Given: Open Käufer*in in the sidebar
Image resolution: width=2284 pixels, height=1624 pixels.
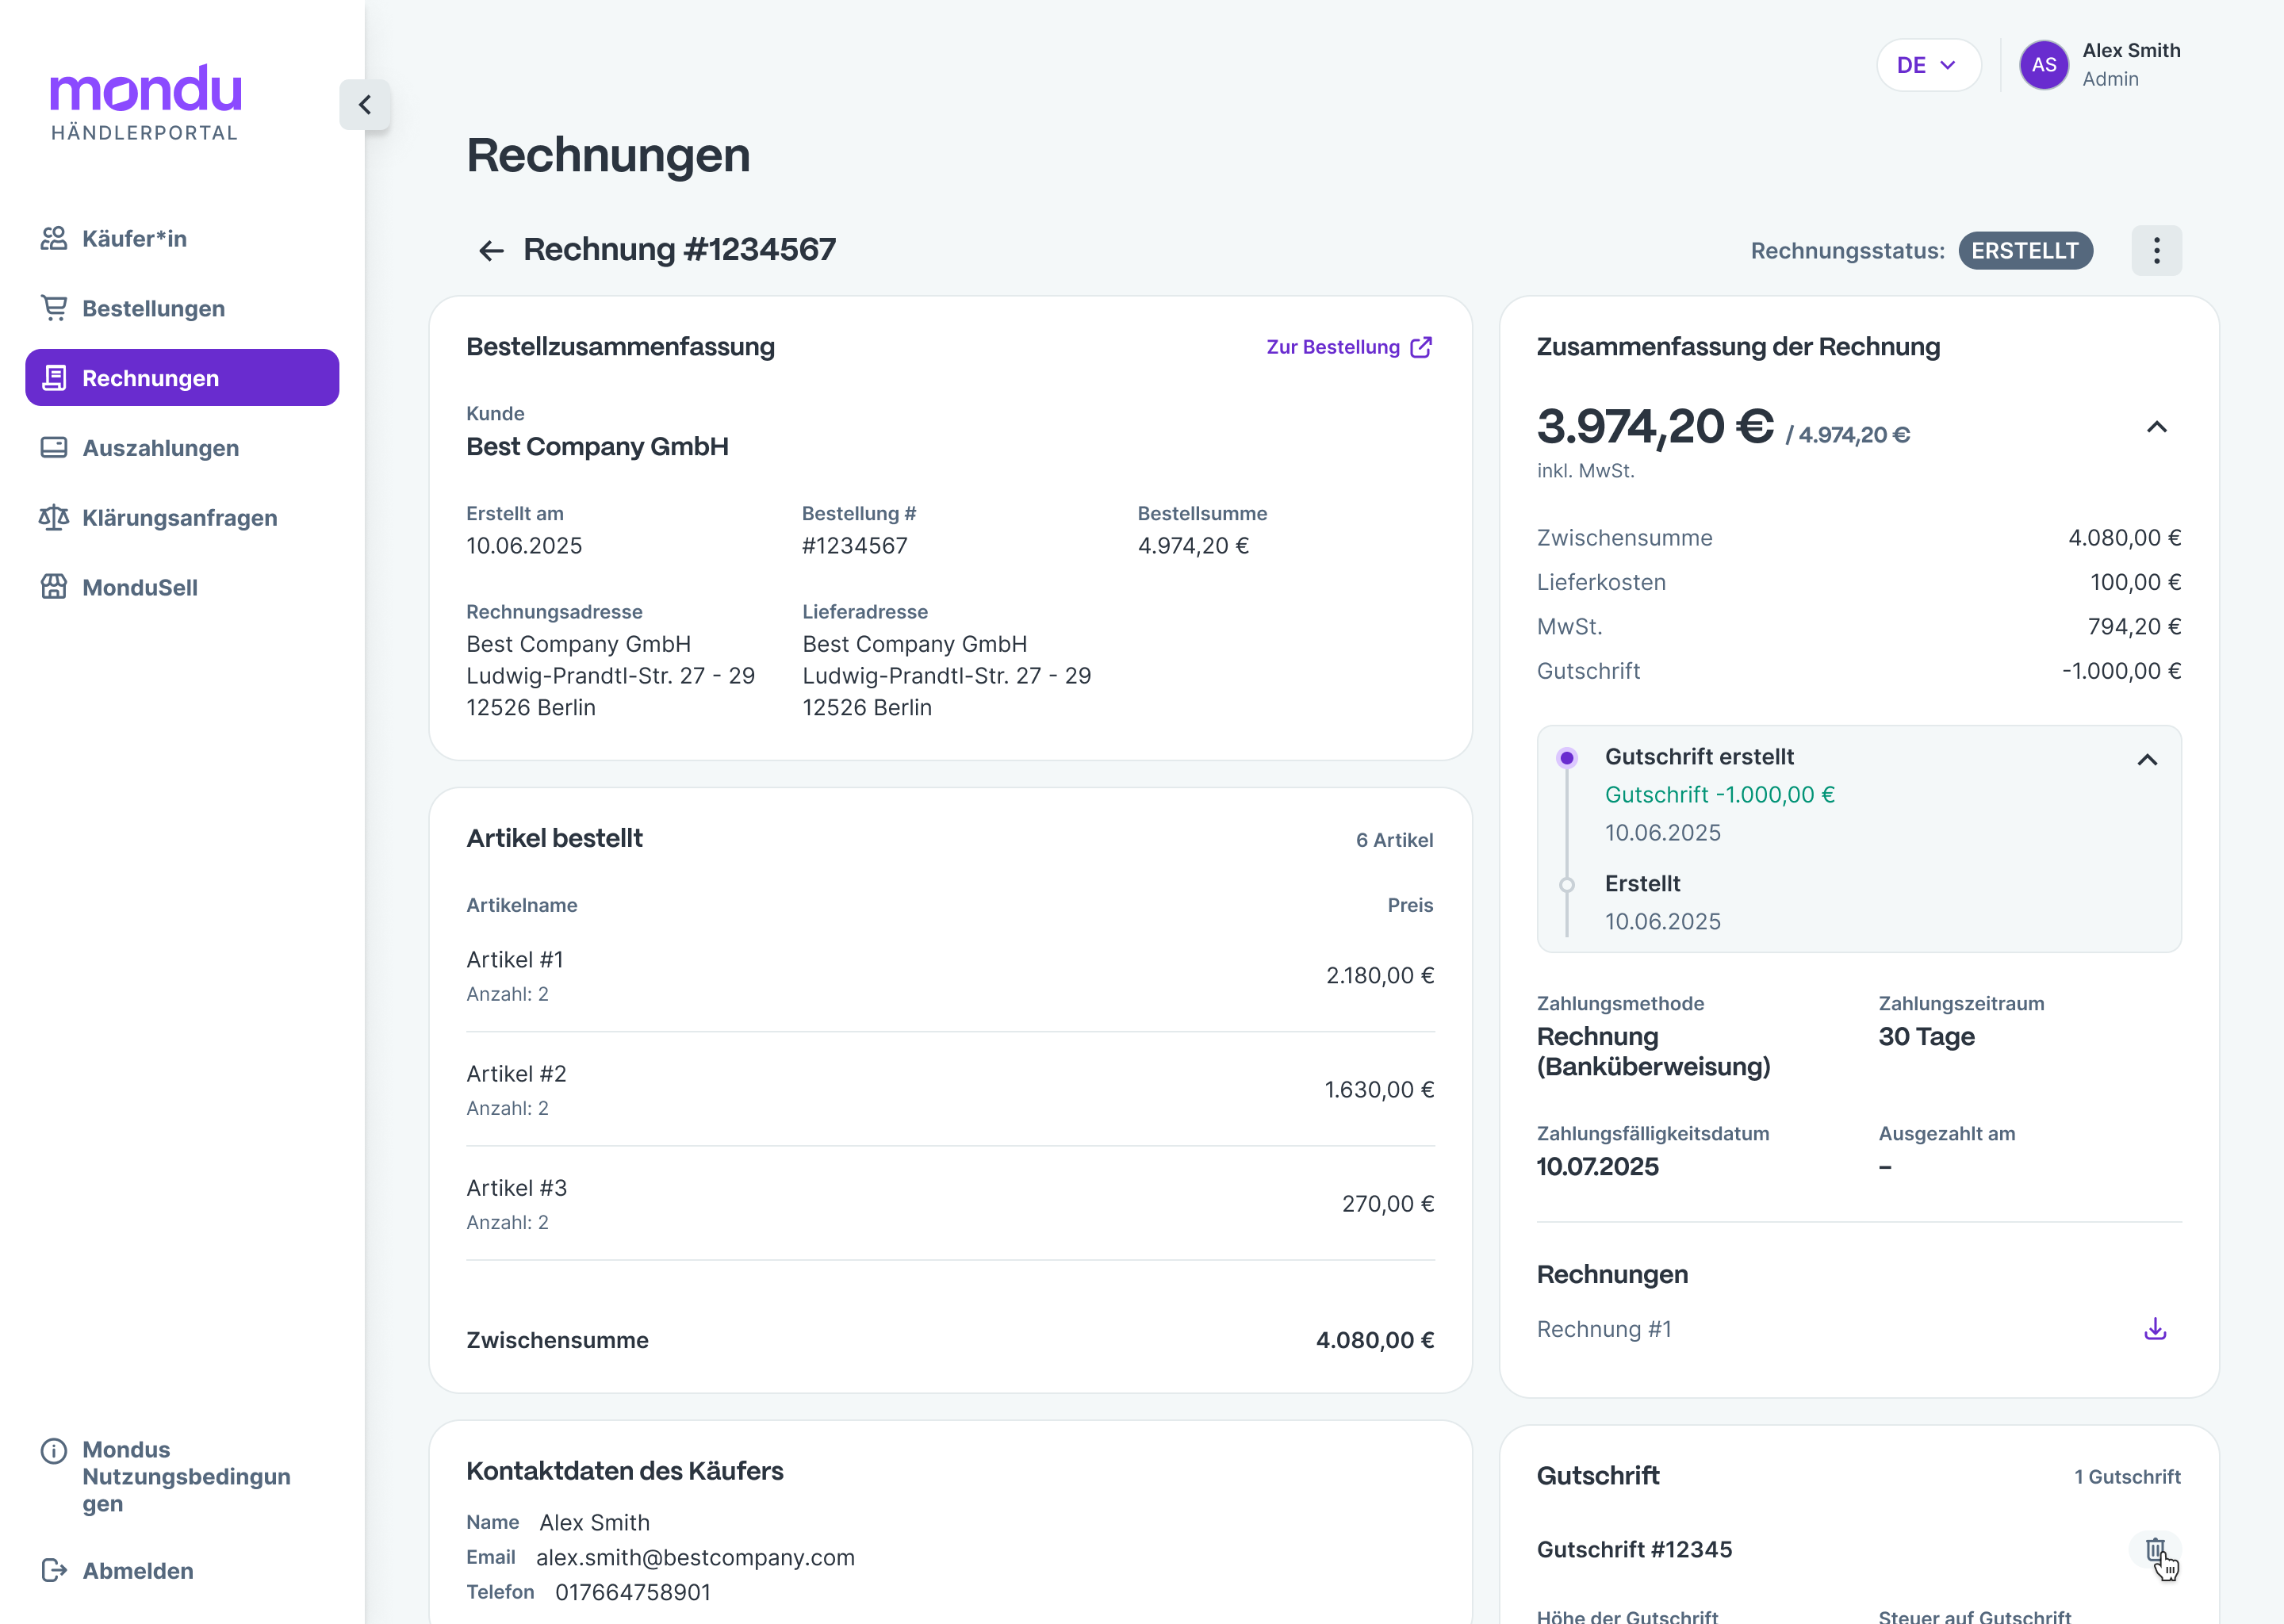Looking at the screenshot, I should (x=134, y=239).
